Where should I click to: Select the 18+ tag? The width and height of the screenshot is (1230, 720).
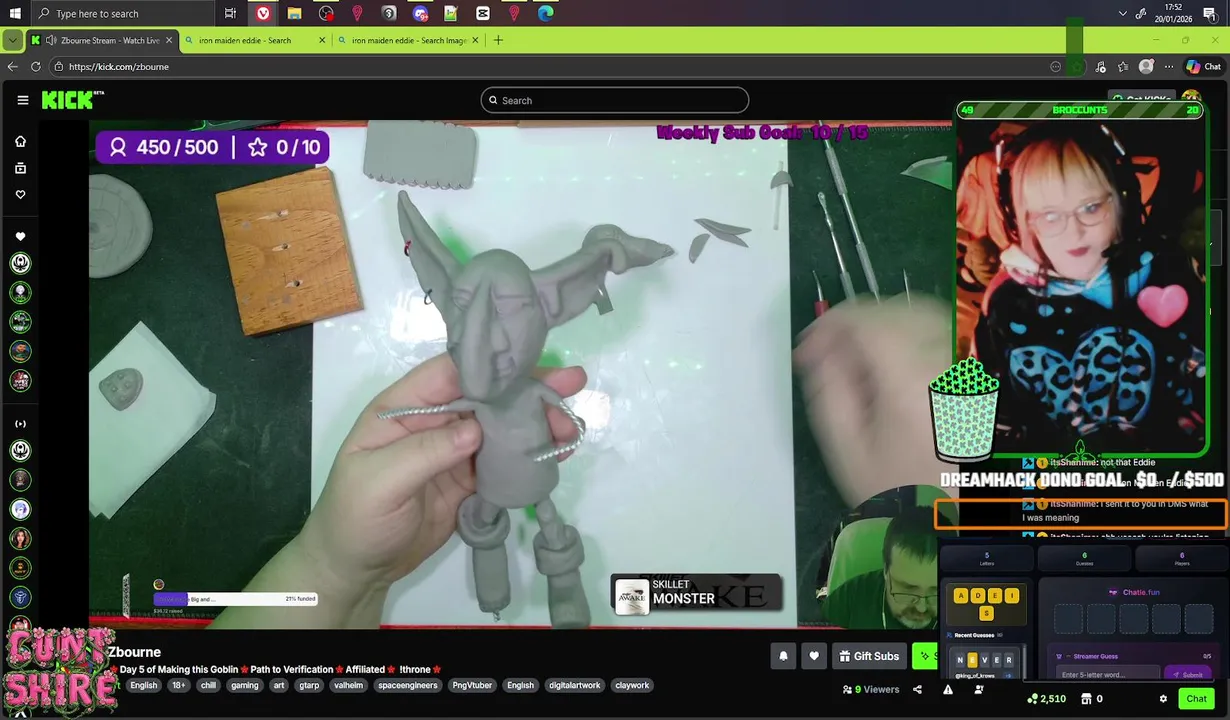point(178,686)
